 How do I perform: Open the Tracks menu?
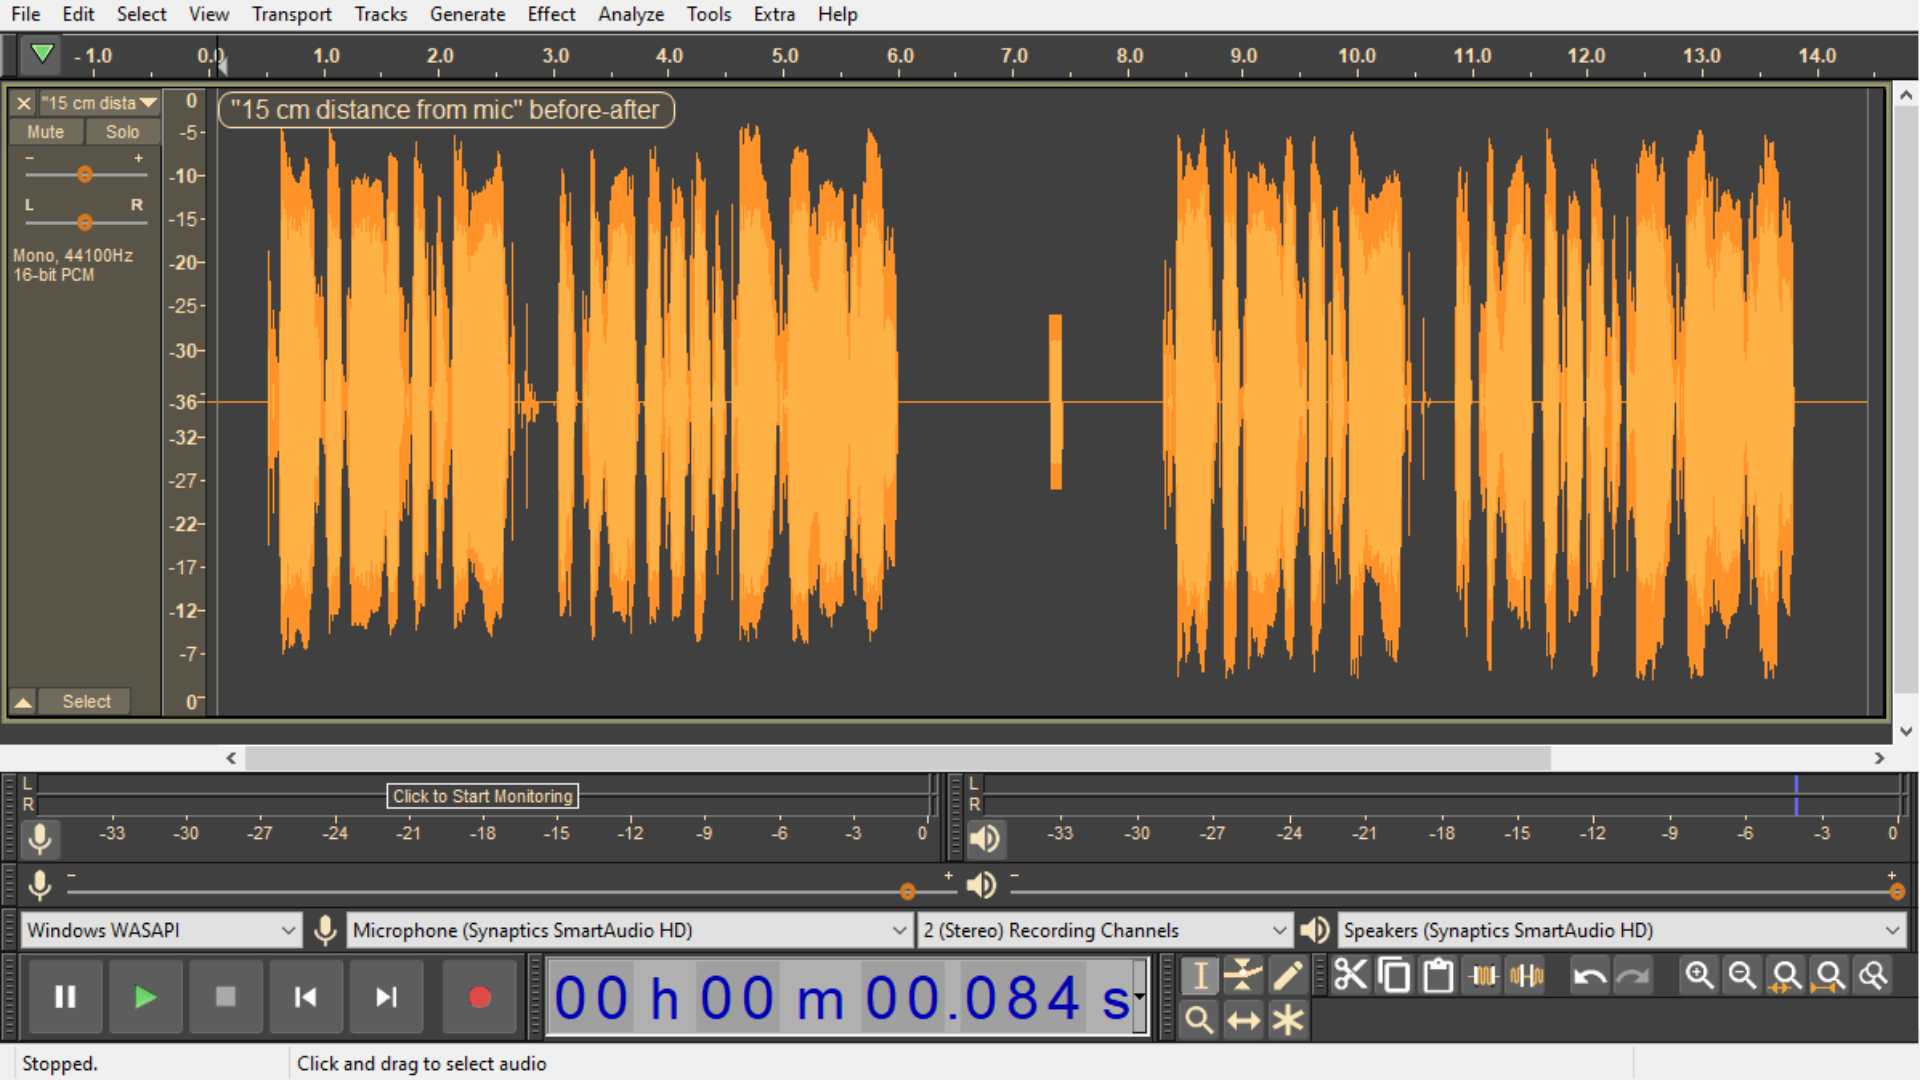click(381, 14)
